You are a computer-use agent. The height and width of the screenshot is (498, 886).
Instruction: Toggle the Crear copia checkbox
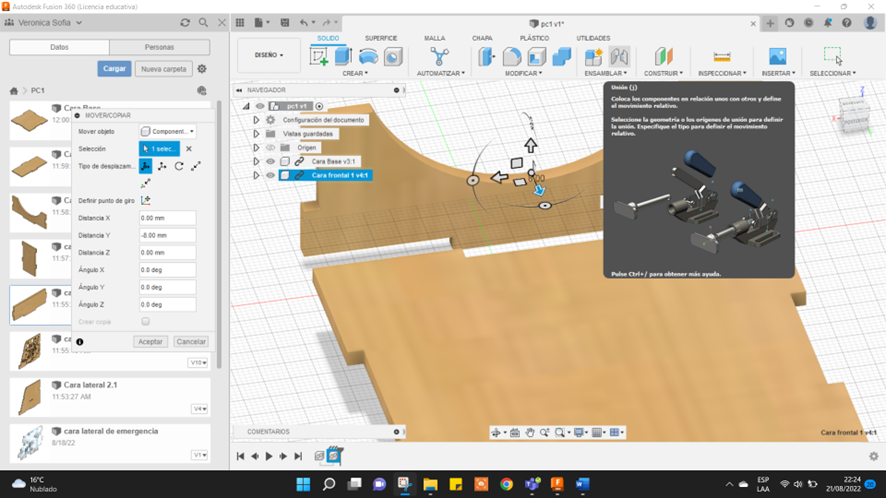(146, 322)
